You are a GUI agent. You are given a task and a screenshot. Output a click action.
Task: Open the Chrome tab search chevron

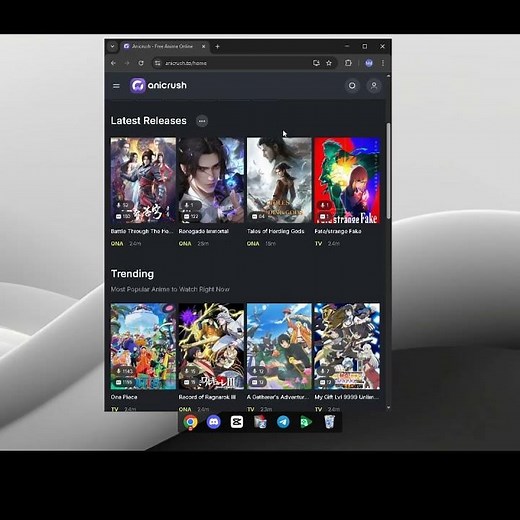click(x=112, y=46)
